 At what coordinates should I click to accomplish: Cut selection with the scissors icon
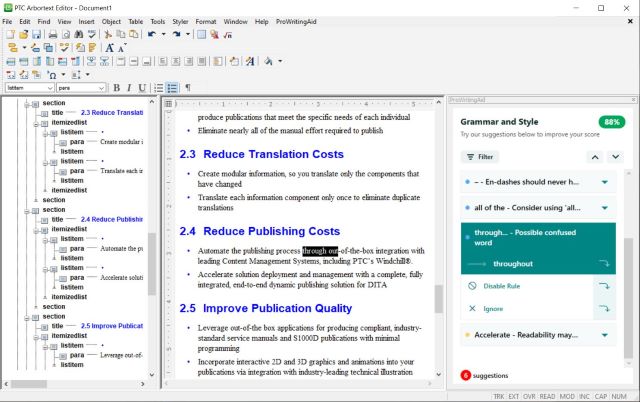(108, 35)
